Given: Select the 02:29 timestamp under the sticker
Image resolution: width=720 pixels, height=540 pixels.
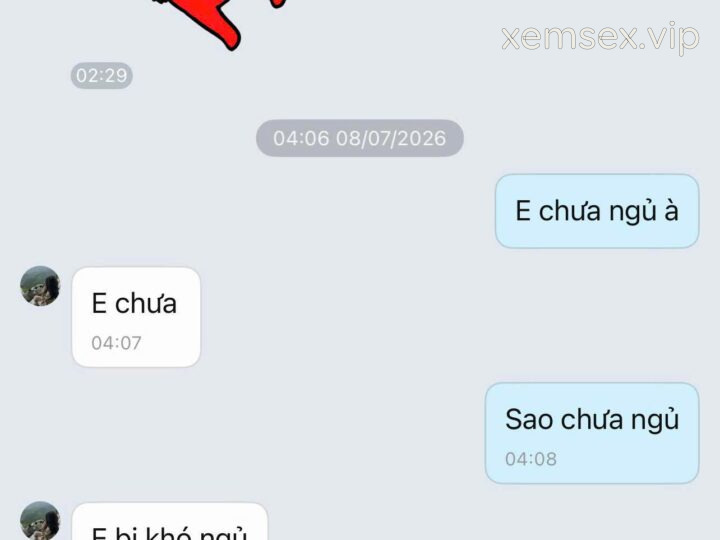Looking at the screenshot, I should coord(101,75).
